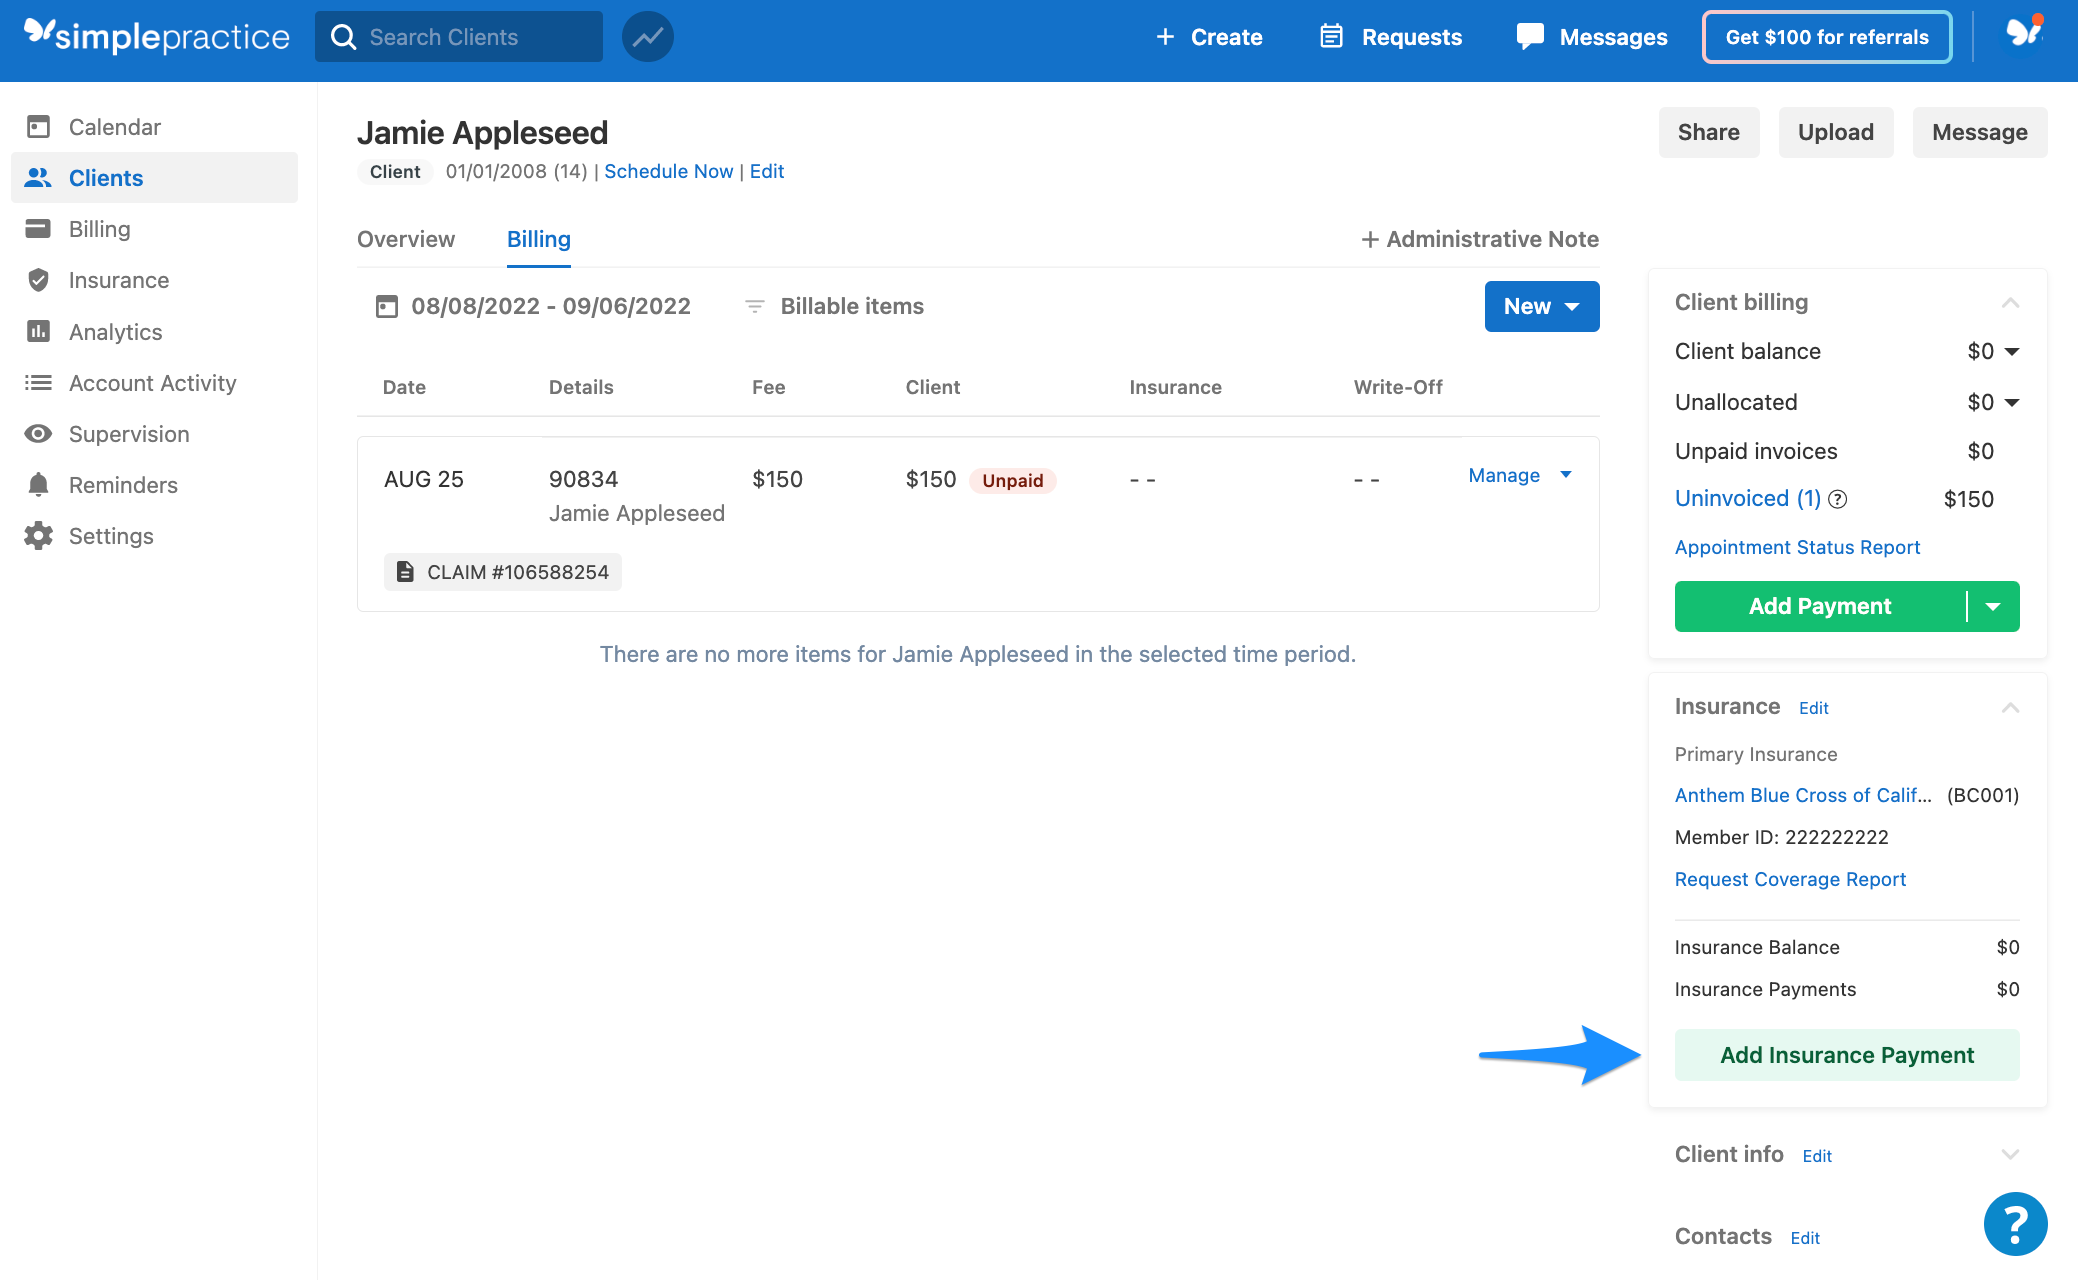Viewport: 2078px width, 1280px height.
Task: Click the plus Create button
Action: [x=1209, y=37]
